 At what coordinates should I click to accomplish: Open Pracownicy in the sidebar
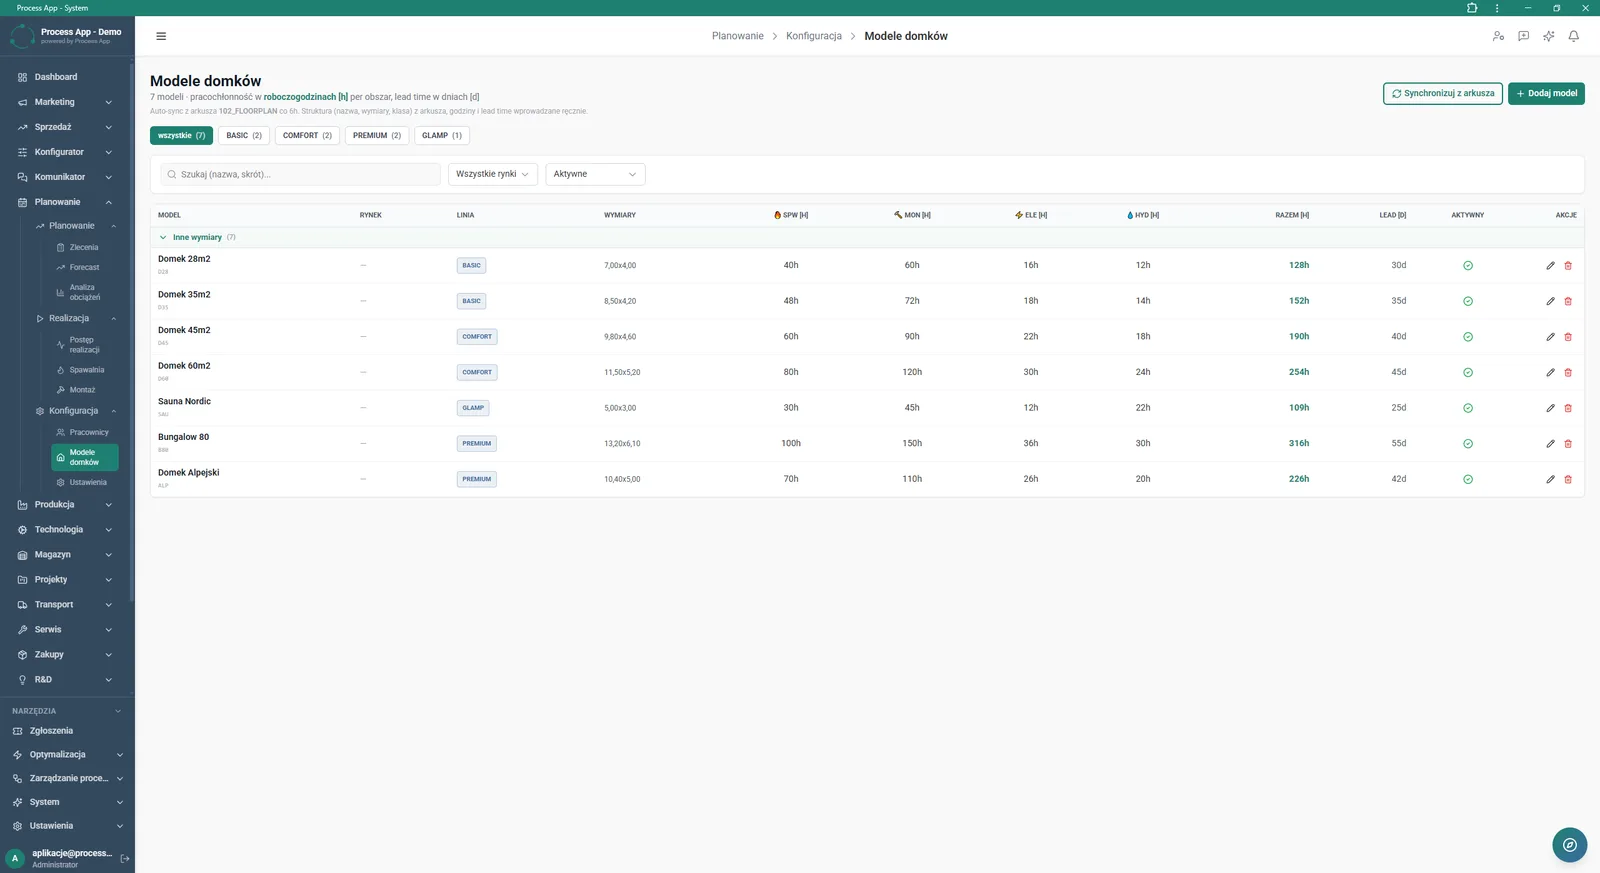coord(84,433)
